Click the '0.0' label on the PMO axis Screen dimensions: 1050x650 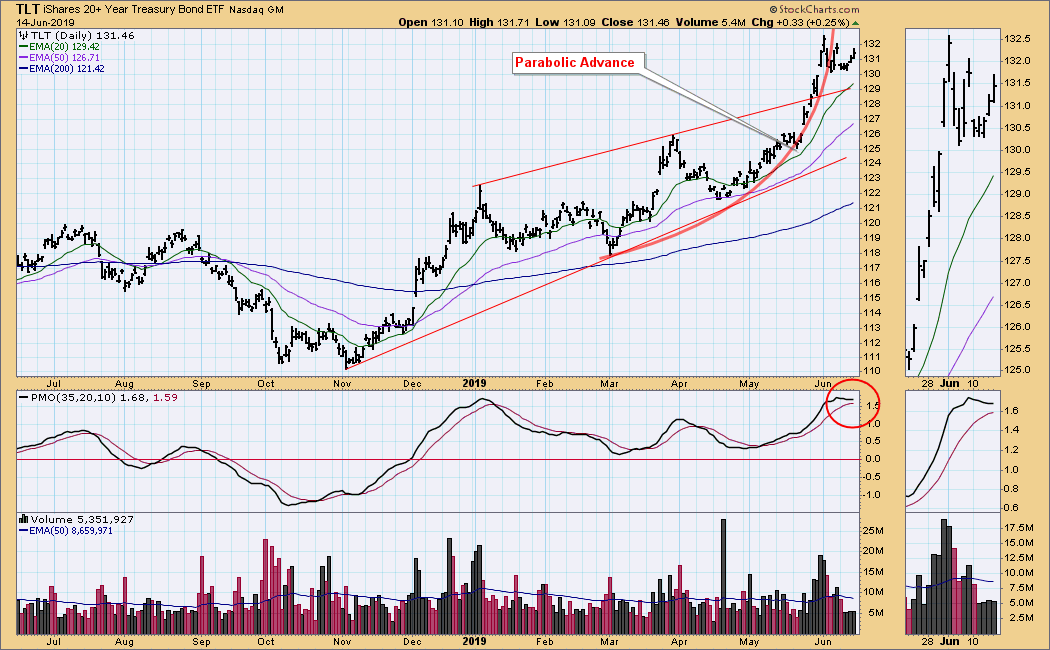[x=873, y=459]
